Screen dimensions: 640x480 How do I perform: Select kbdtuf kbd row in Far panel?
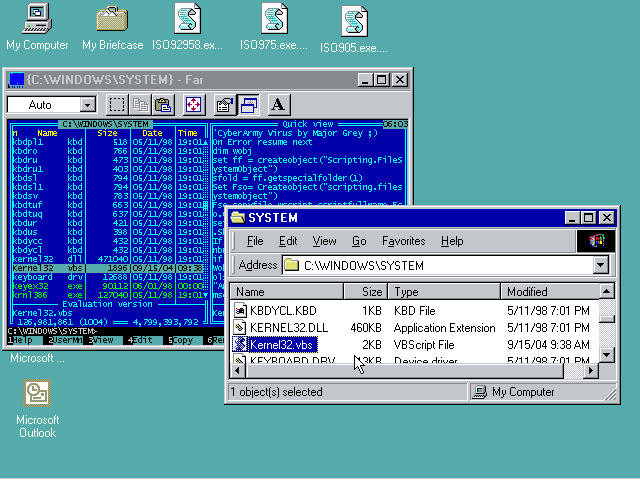click(x=108, y=205)
